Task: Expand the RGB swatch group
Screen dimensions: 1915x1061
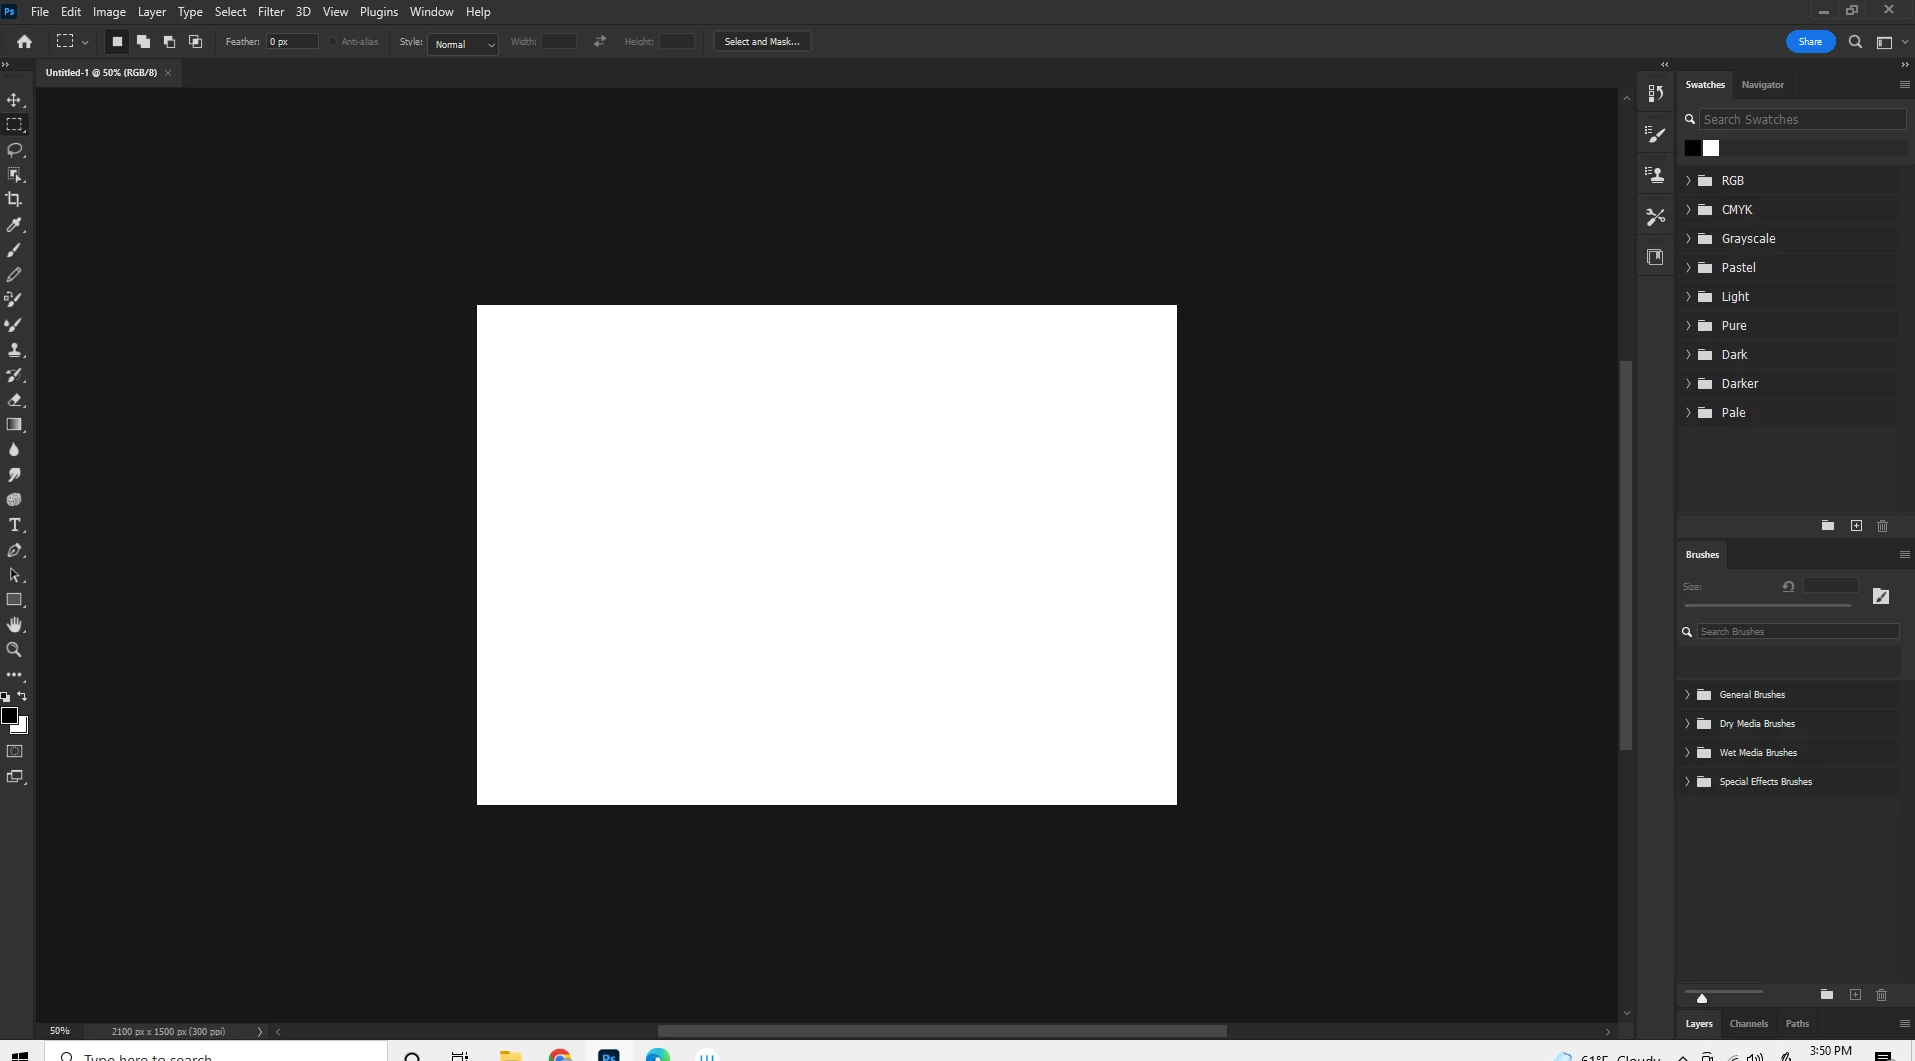Action: point(1688,181)
